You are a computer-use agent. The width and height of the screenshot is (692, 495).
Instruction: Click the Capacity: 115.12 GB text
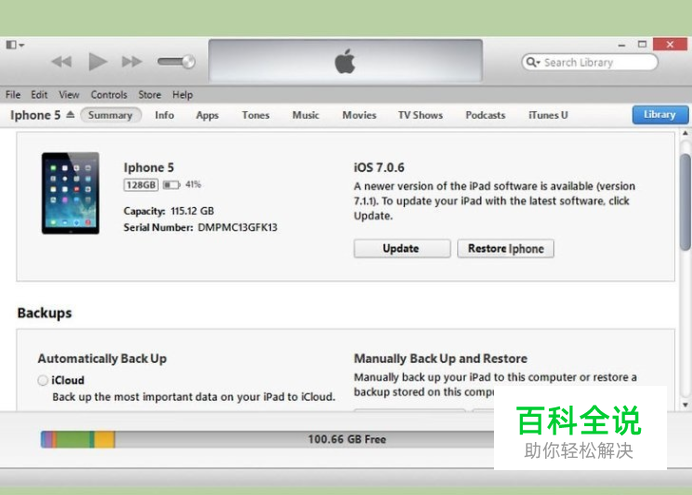pos(169,211)
